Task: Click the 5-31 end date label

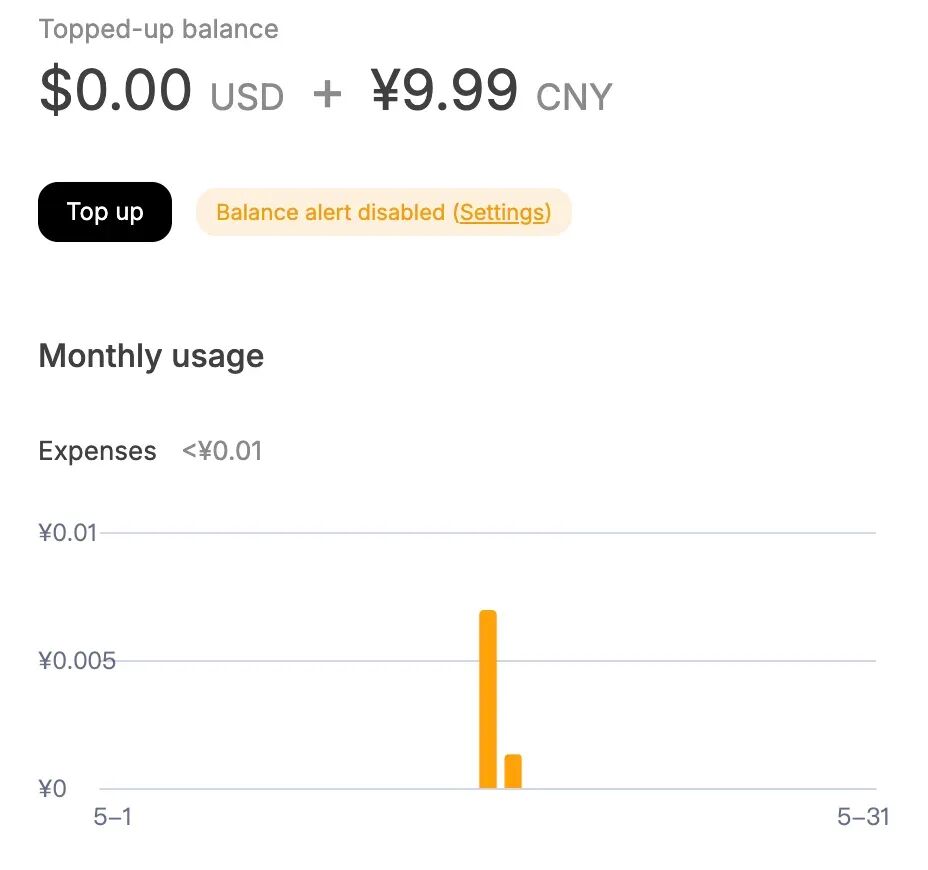Action: (x=863, y=817)
